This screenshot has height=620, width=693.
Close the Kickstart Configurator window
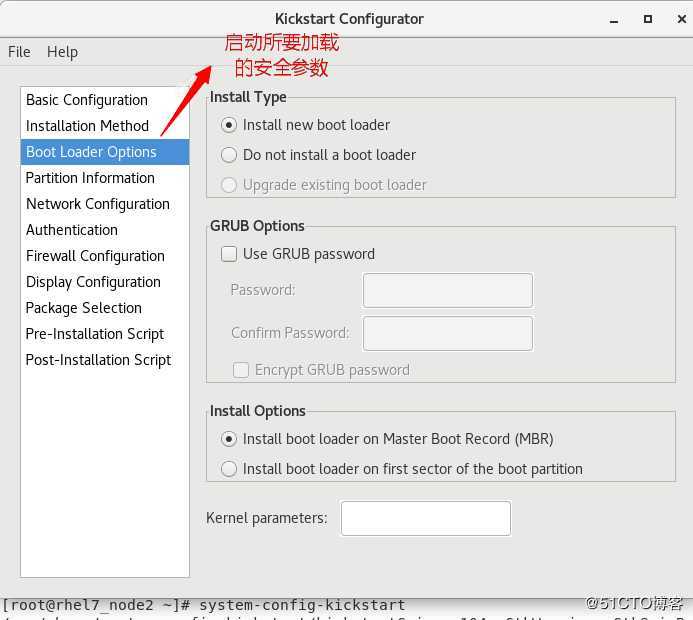tap(682, 19)
